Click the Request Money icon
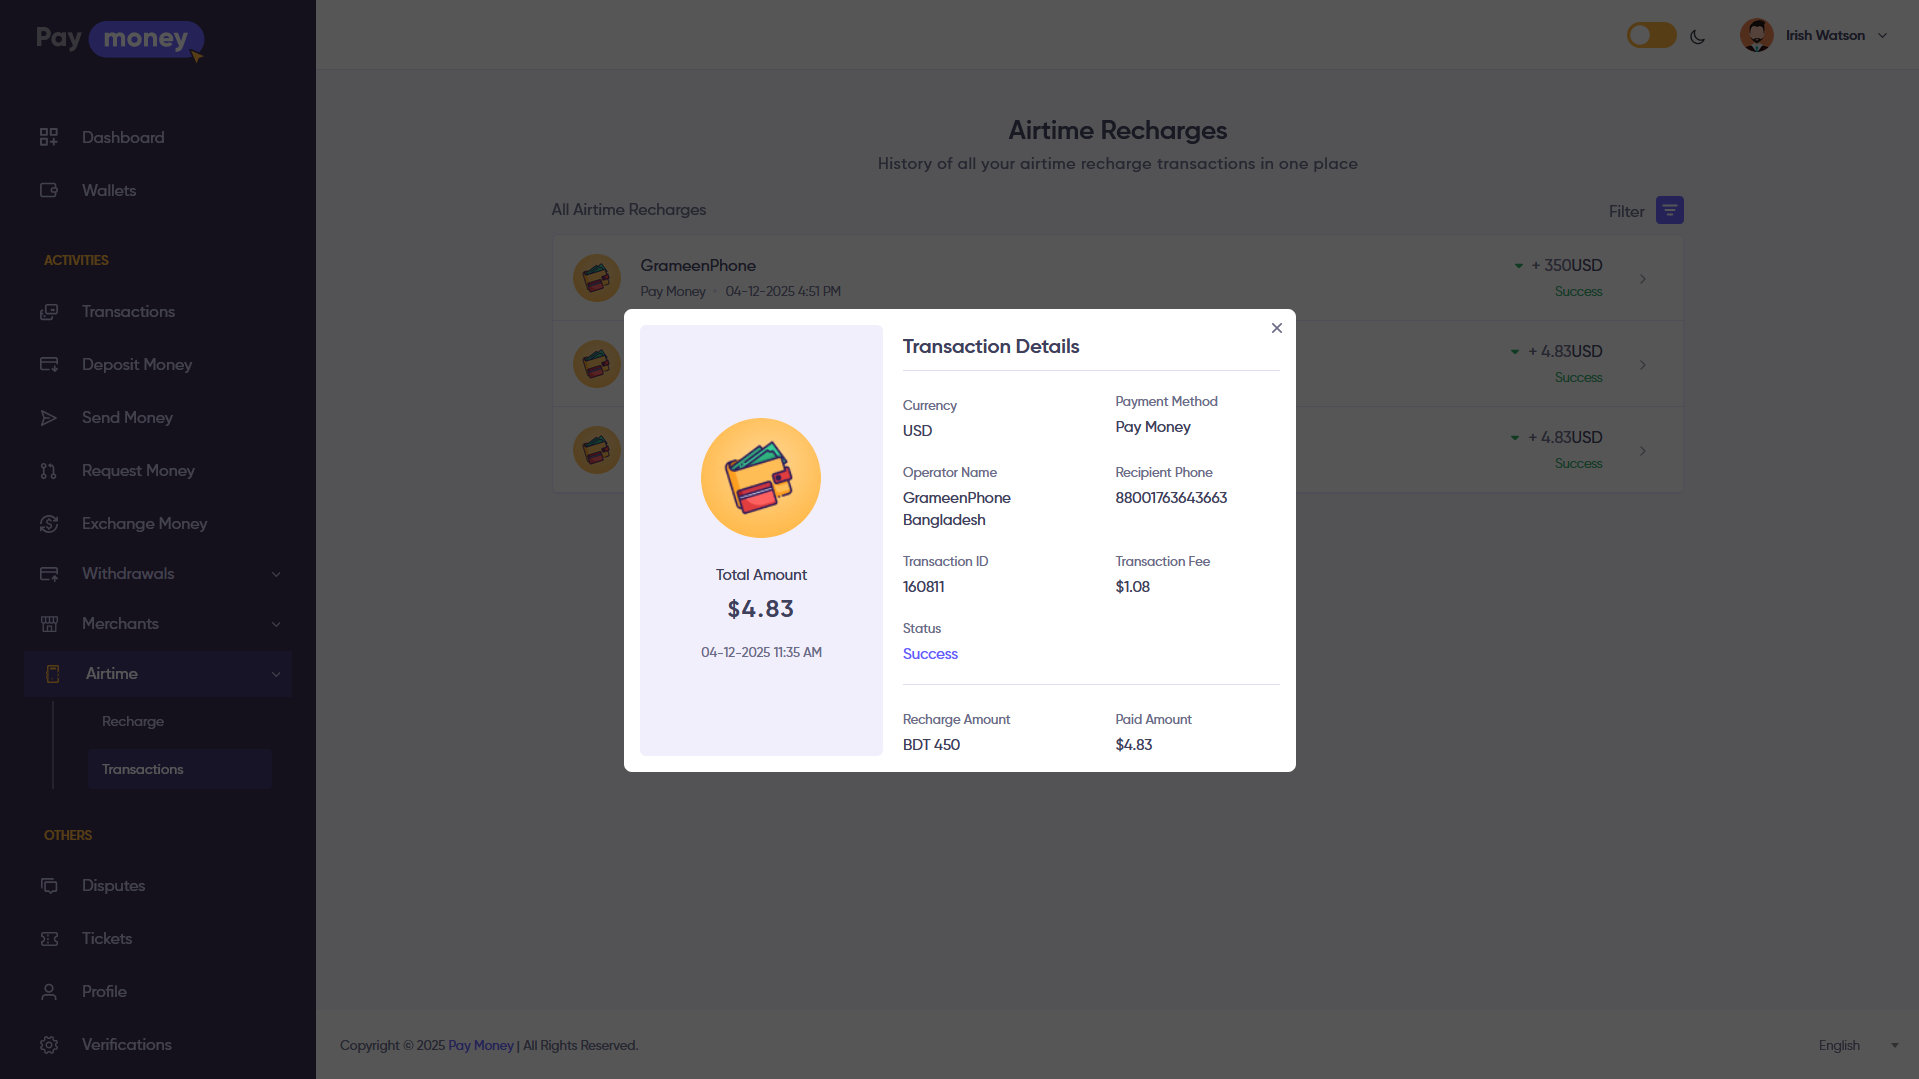This screenshot has width=1919, height=1079. click(49, 470)
